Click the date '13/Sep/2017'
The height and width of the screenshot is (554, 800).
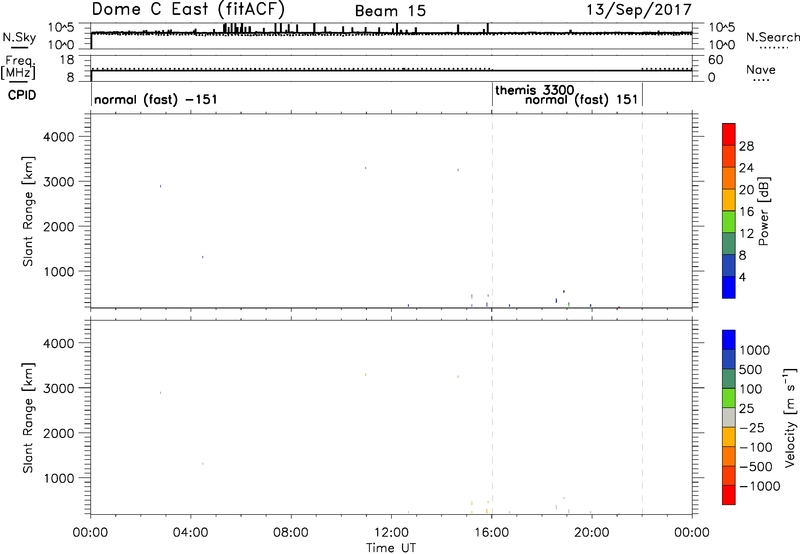[639, 9]
